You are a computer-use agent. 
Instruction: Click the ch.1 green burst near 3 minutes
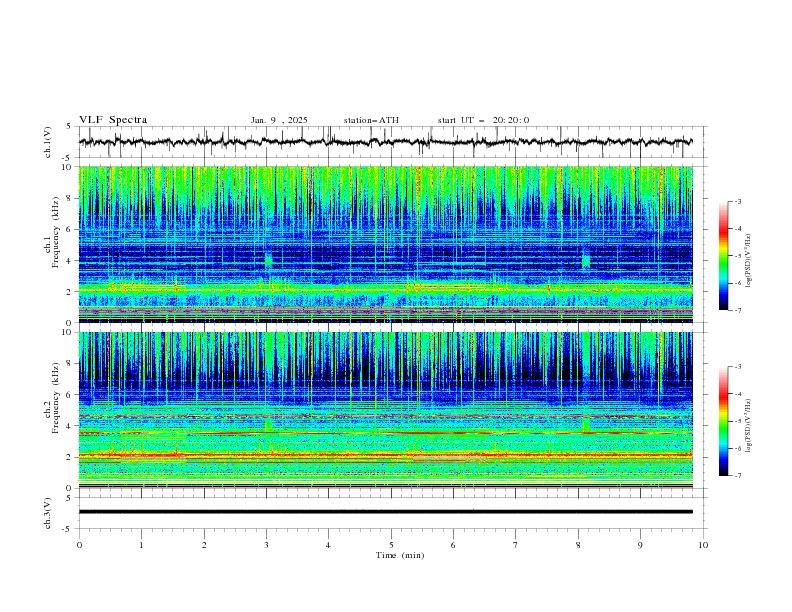268,261
